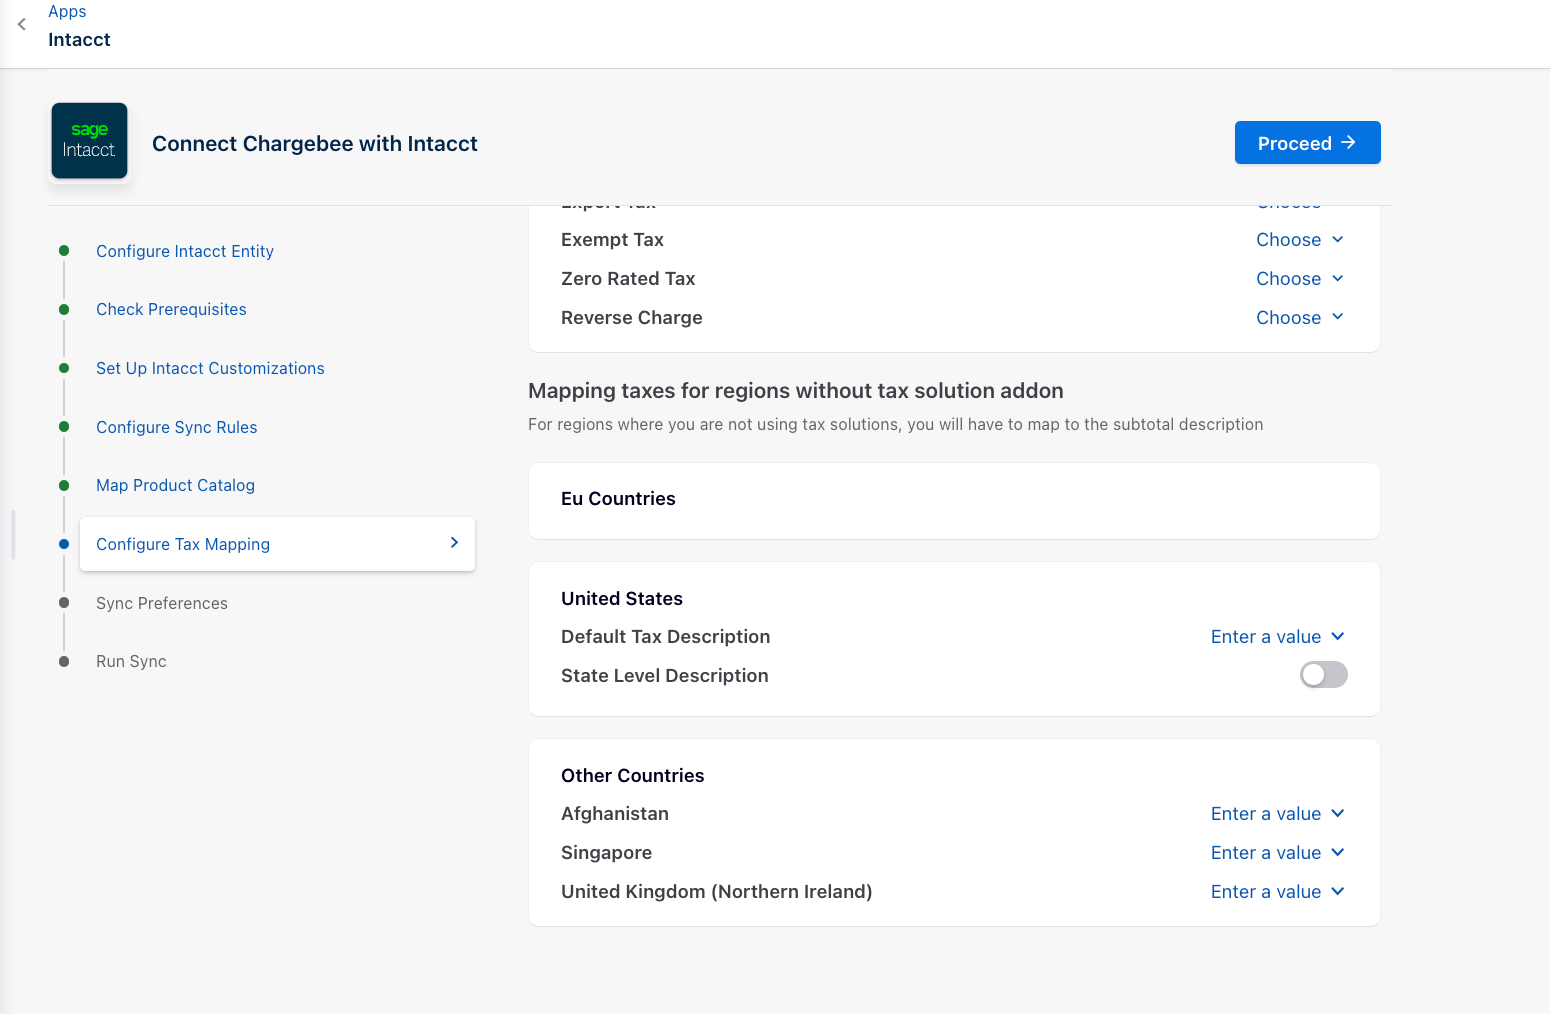Click the Eu Countries section card

click(953, 500)
